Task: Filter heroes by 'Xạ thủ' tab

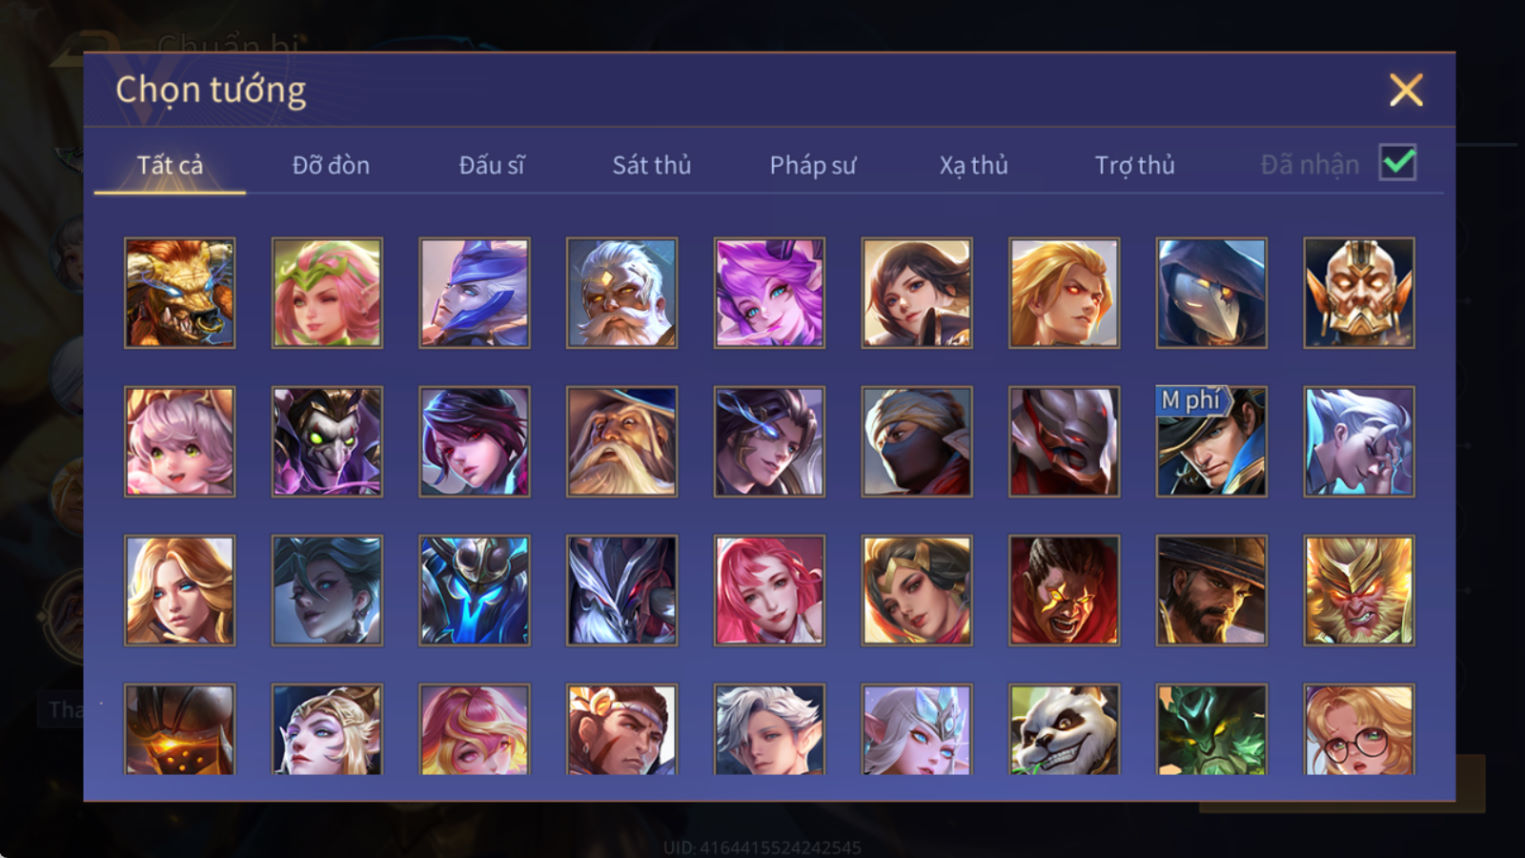Action: [974, 165]
